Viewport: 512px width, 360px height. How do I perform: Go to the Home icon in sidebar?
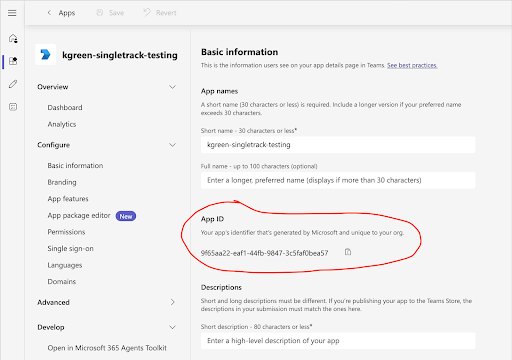coord(13,38)
